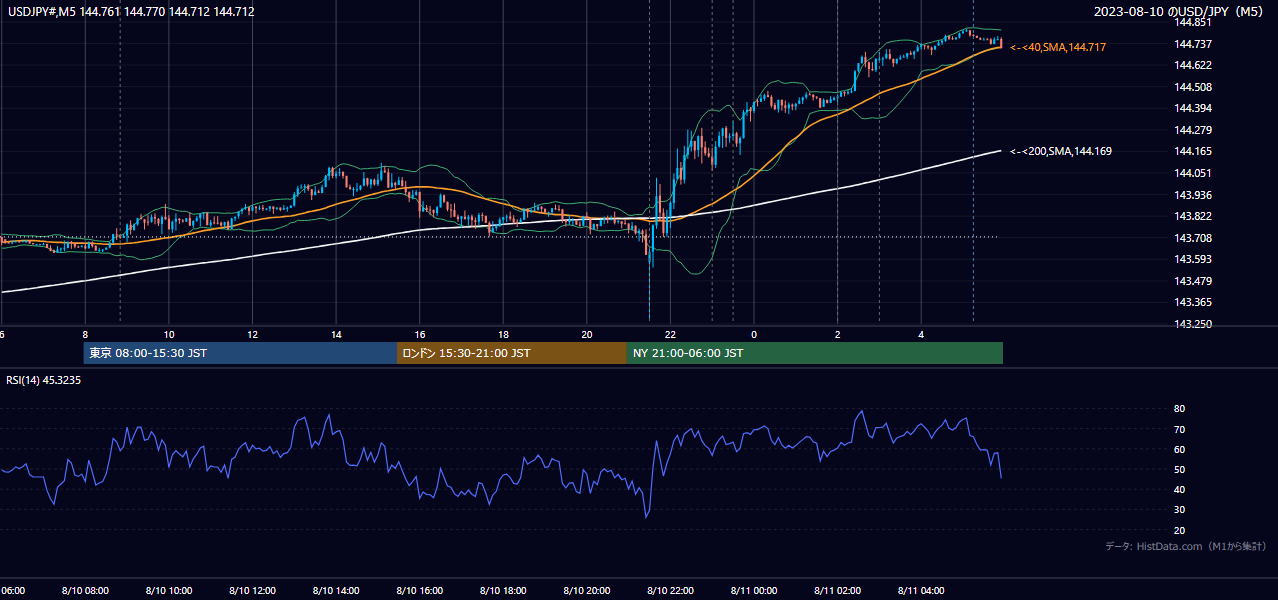The width and height of the screenshot is (1278, 600).
Task: Click the 2023-08-10 のUSD/JPY（M5） heading
Action: tap(1180, 11)
